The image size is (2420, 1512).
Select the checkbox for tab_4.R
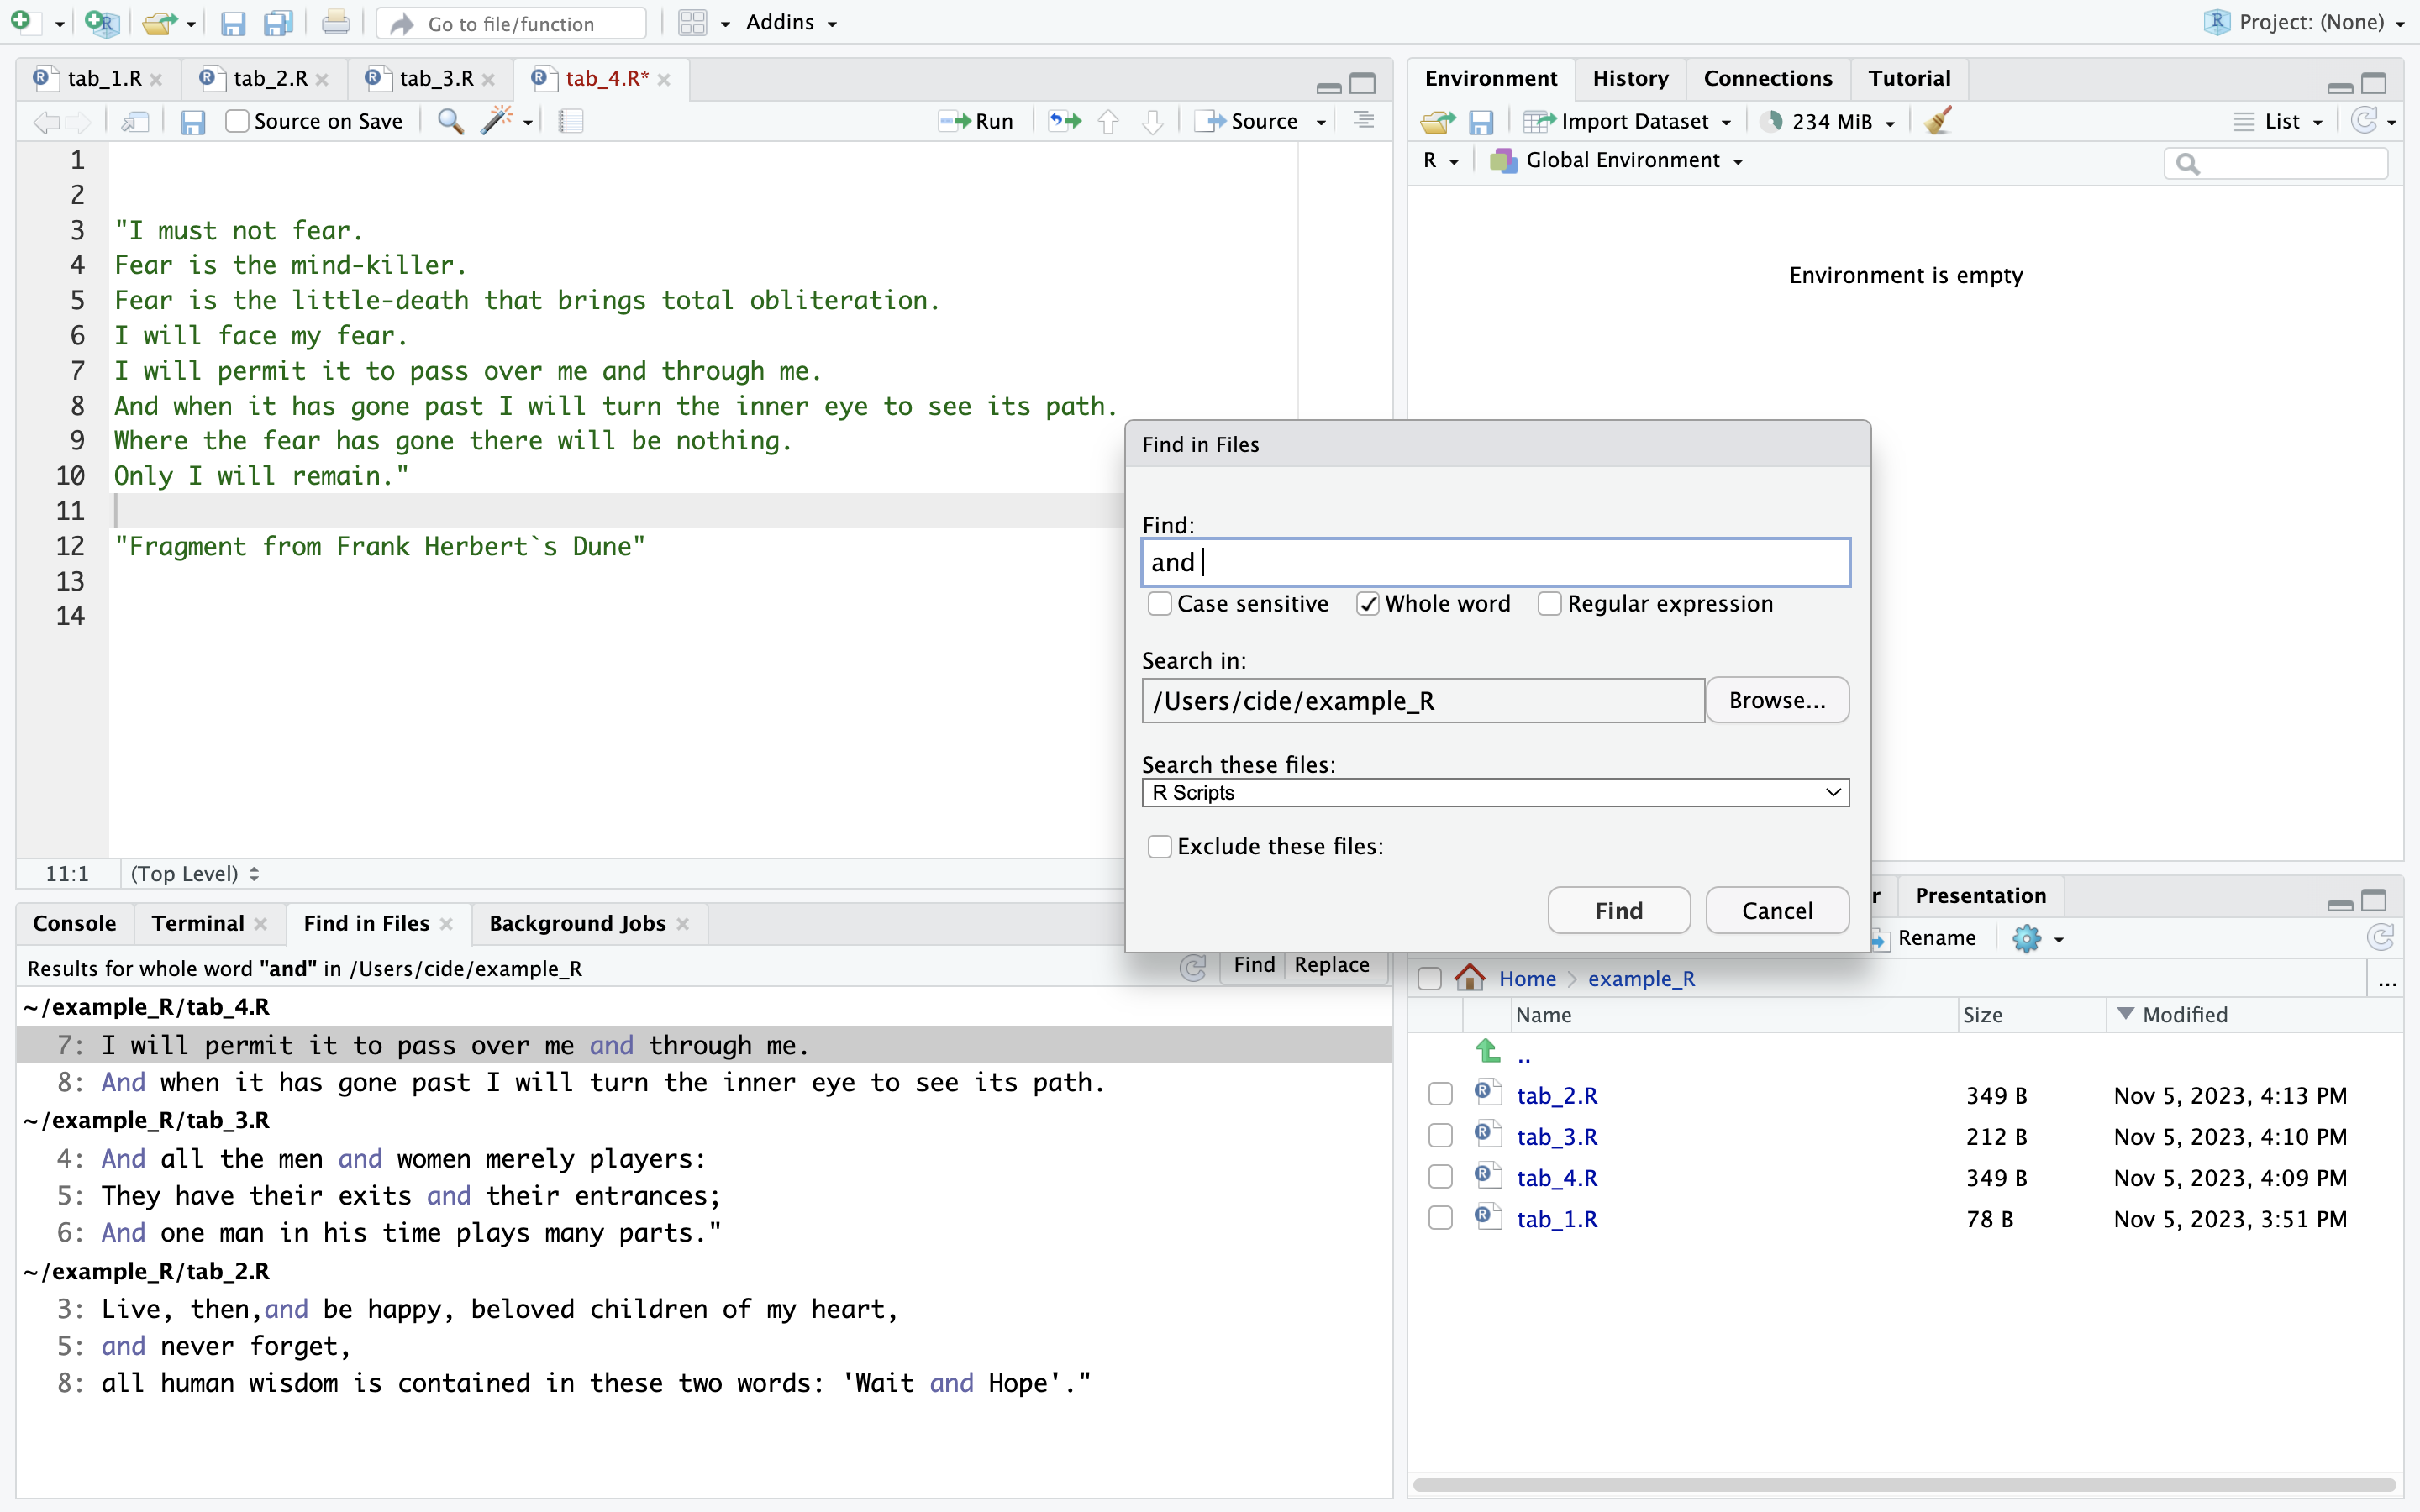click(1440, 1177)
